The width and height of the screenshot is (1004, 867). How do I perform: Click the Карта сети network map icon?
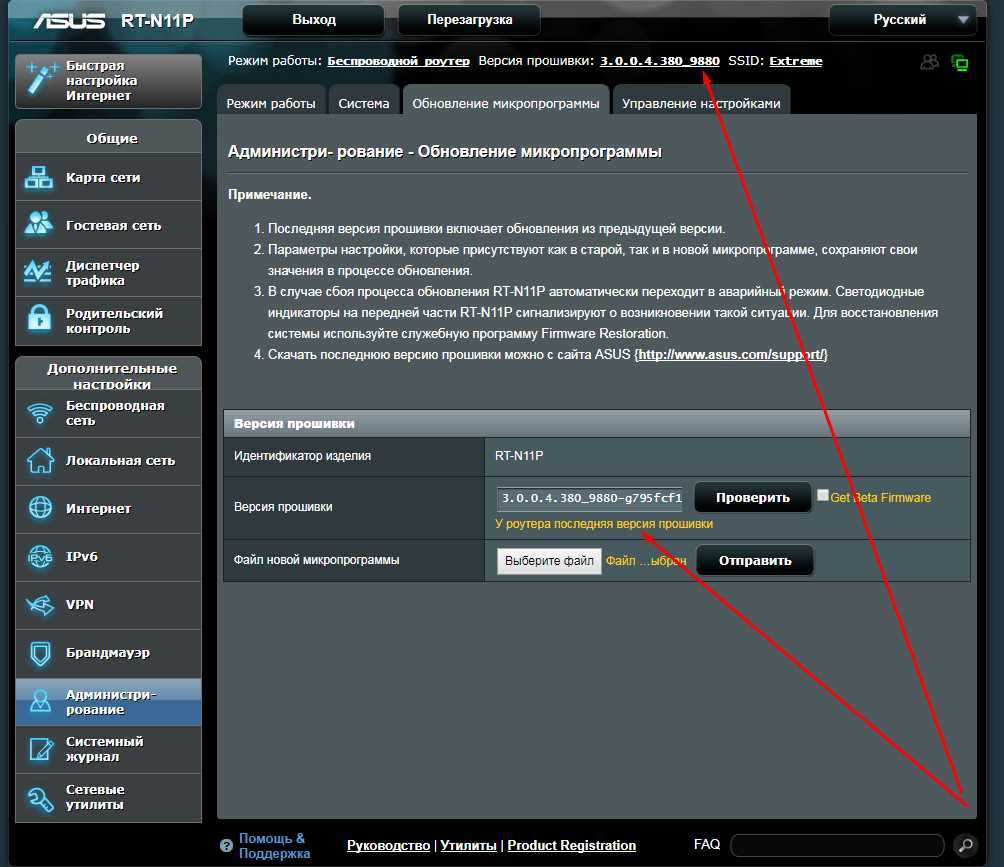(38, 177)
